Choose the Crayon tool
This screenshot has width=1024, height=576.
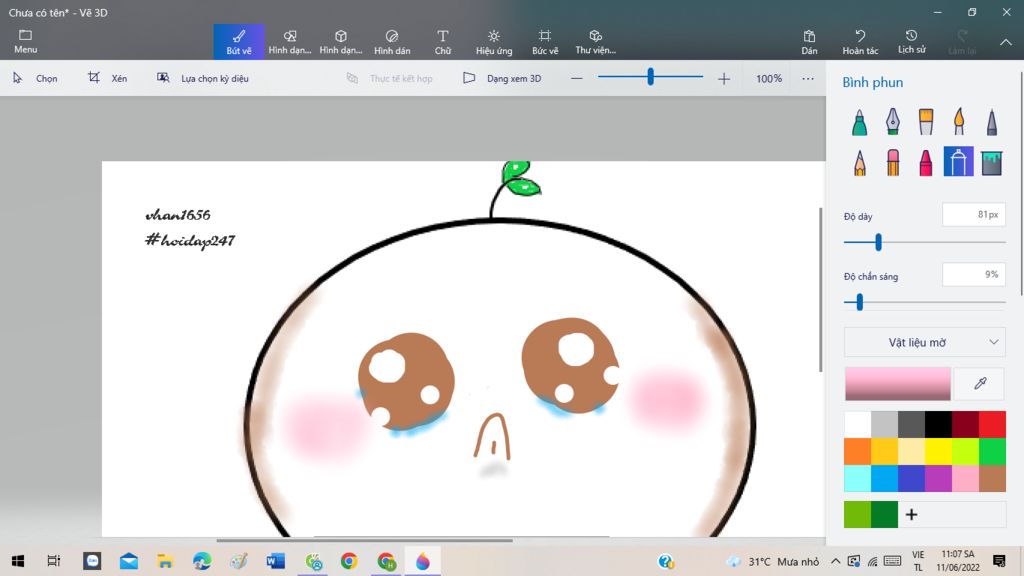[926, 162]
